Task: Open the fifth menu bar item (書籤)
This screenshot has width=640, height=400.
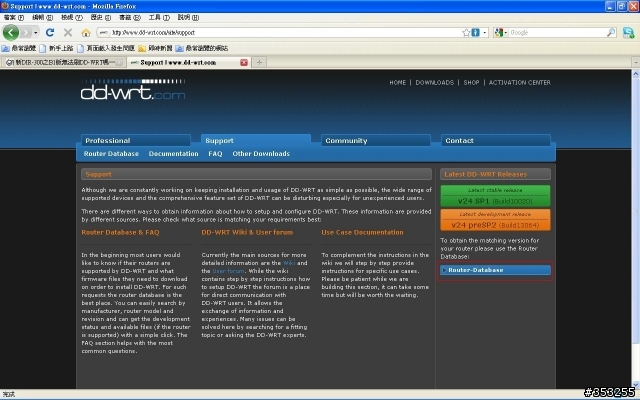Action: click(x=130, y=18)
